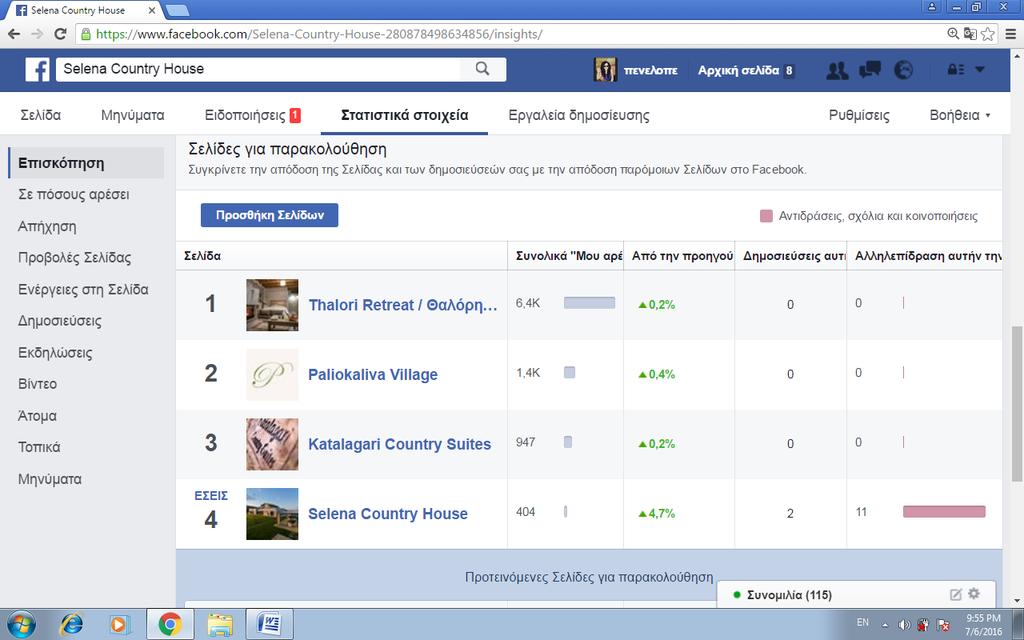Viewport: 1024px width, 640px height.
Task: Open Εργαλεία δημοσίευσης tab
Action: tap(579, 116)
